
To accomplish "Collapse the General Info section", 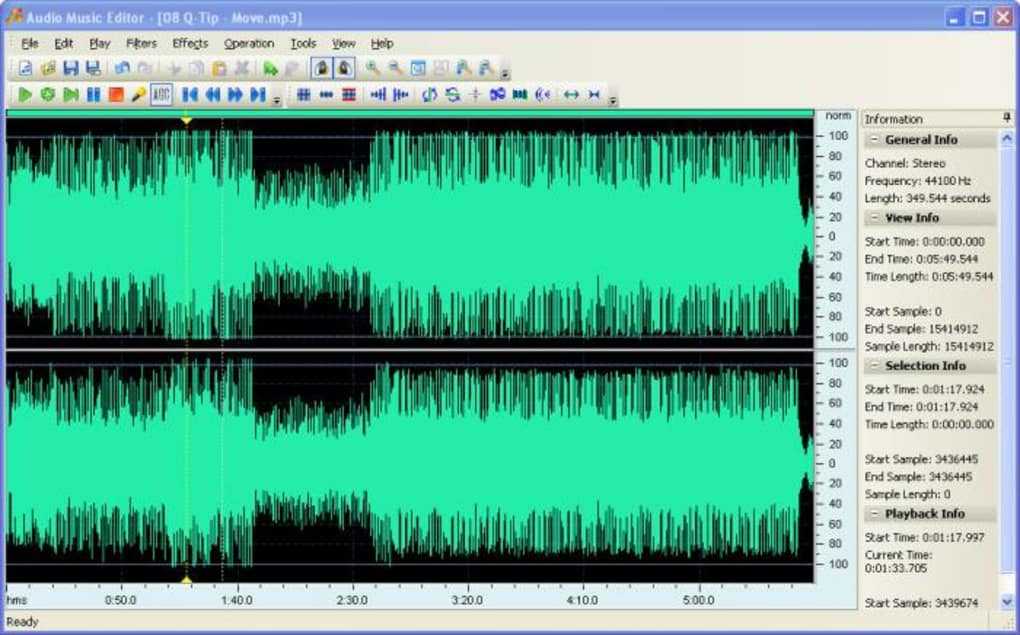I will tap(874, 139).
